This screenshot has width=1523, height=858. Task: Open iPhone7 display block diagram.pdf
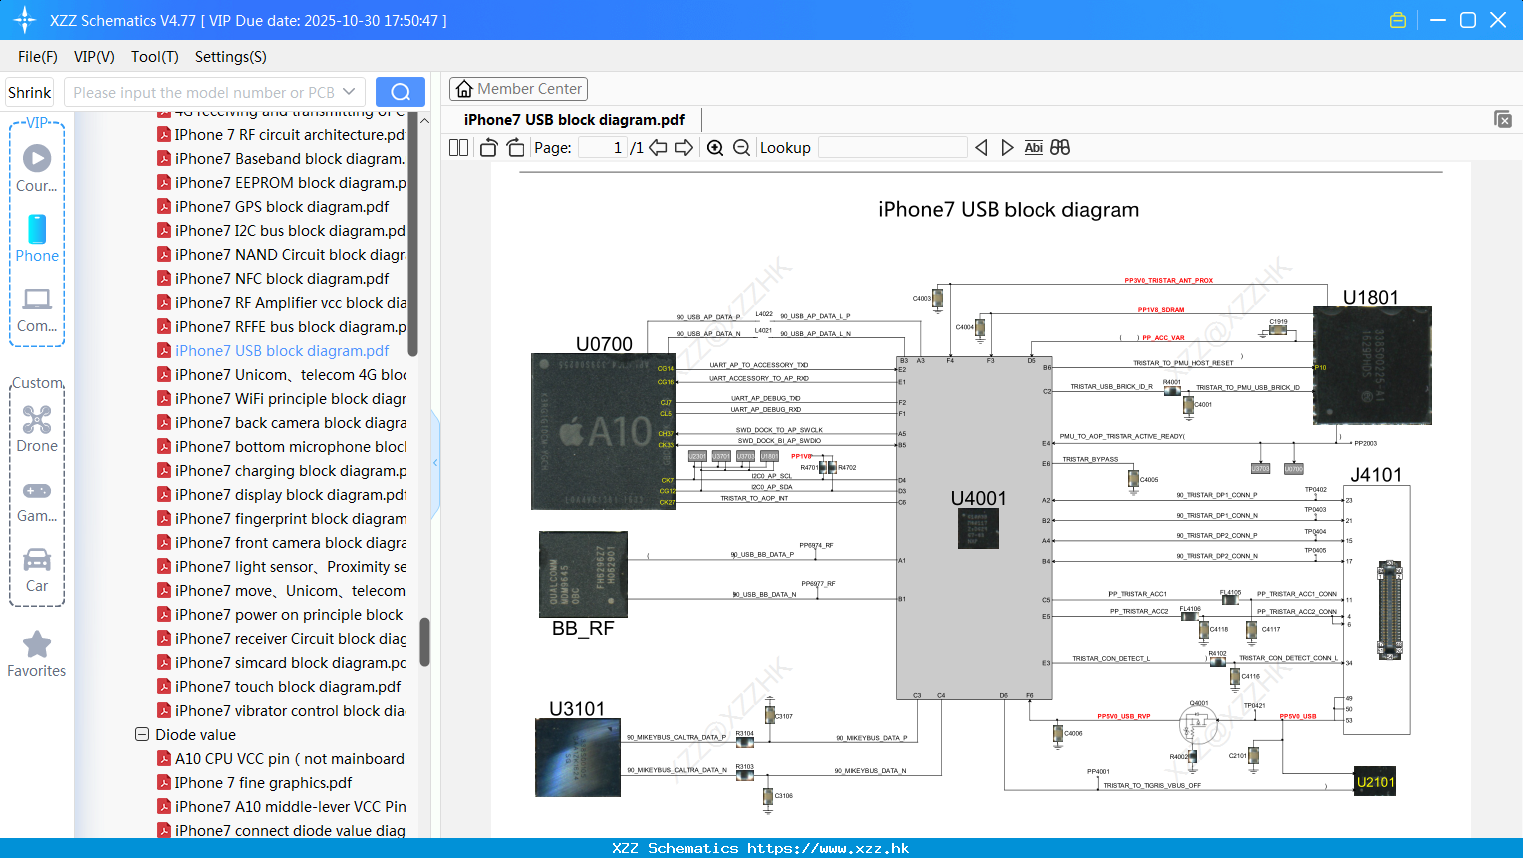[281, 495]
